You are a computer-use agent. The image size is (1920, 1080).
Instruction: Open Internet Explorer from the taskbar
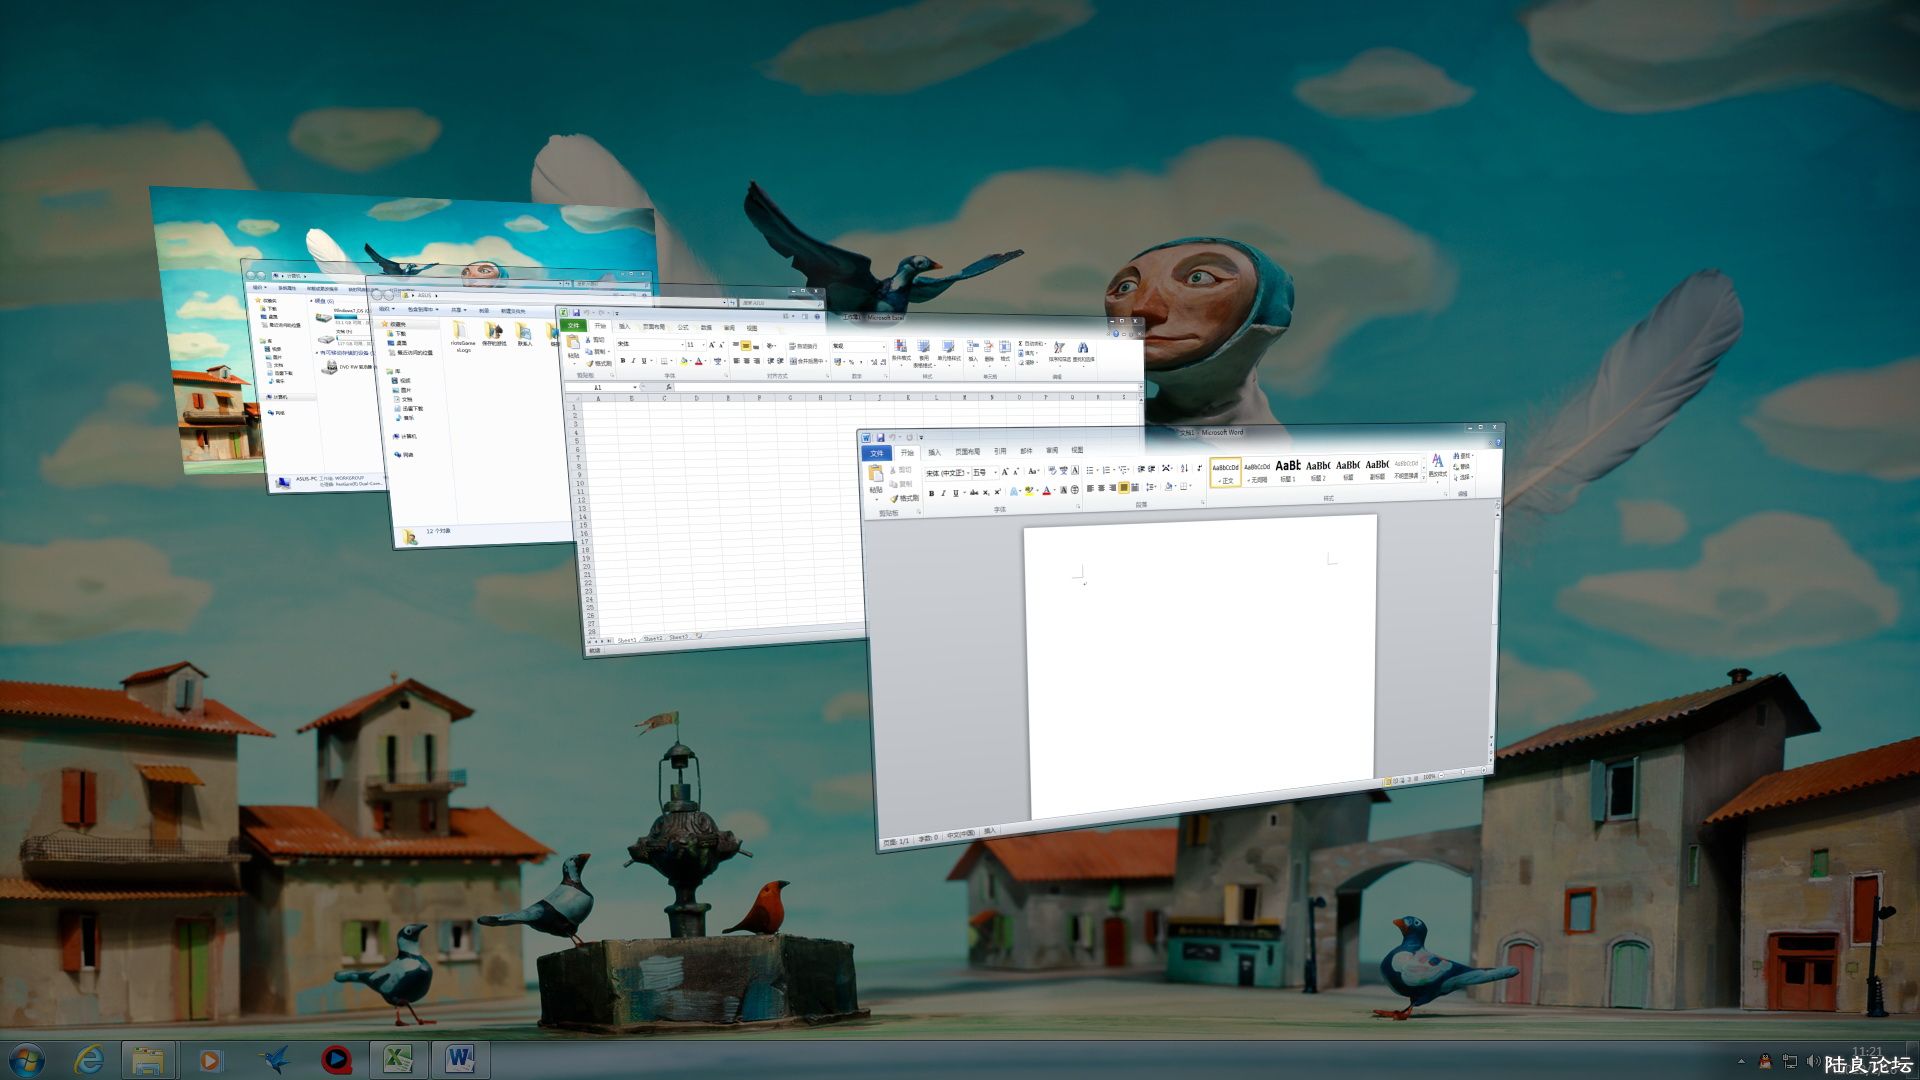[89, 1059]
